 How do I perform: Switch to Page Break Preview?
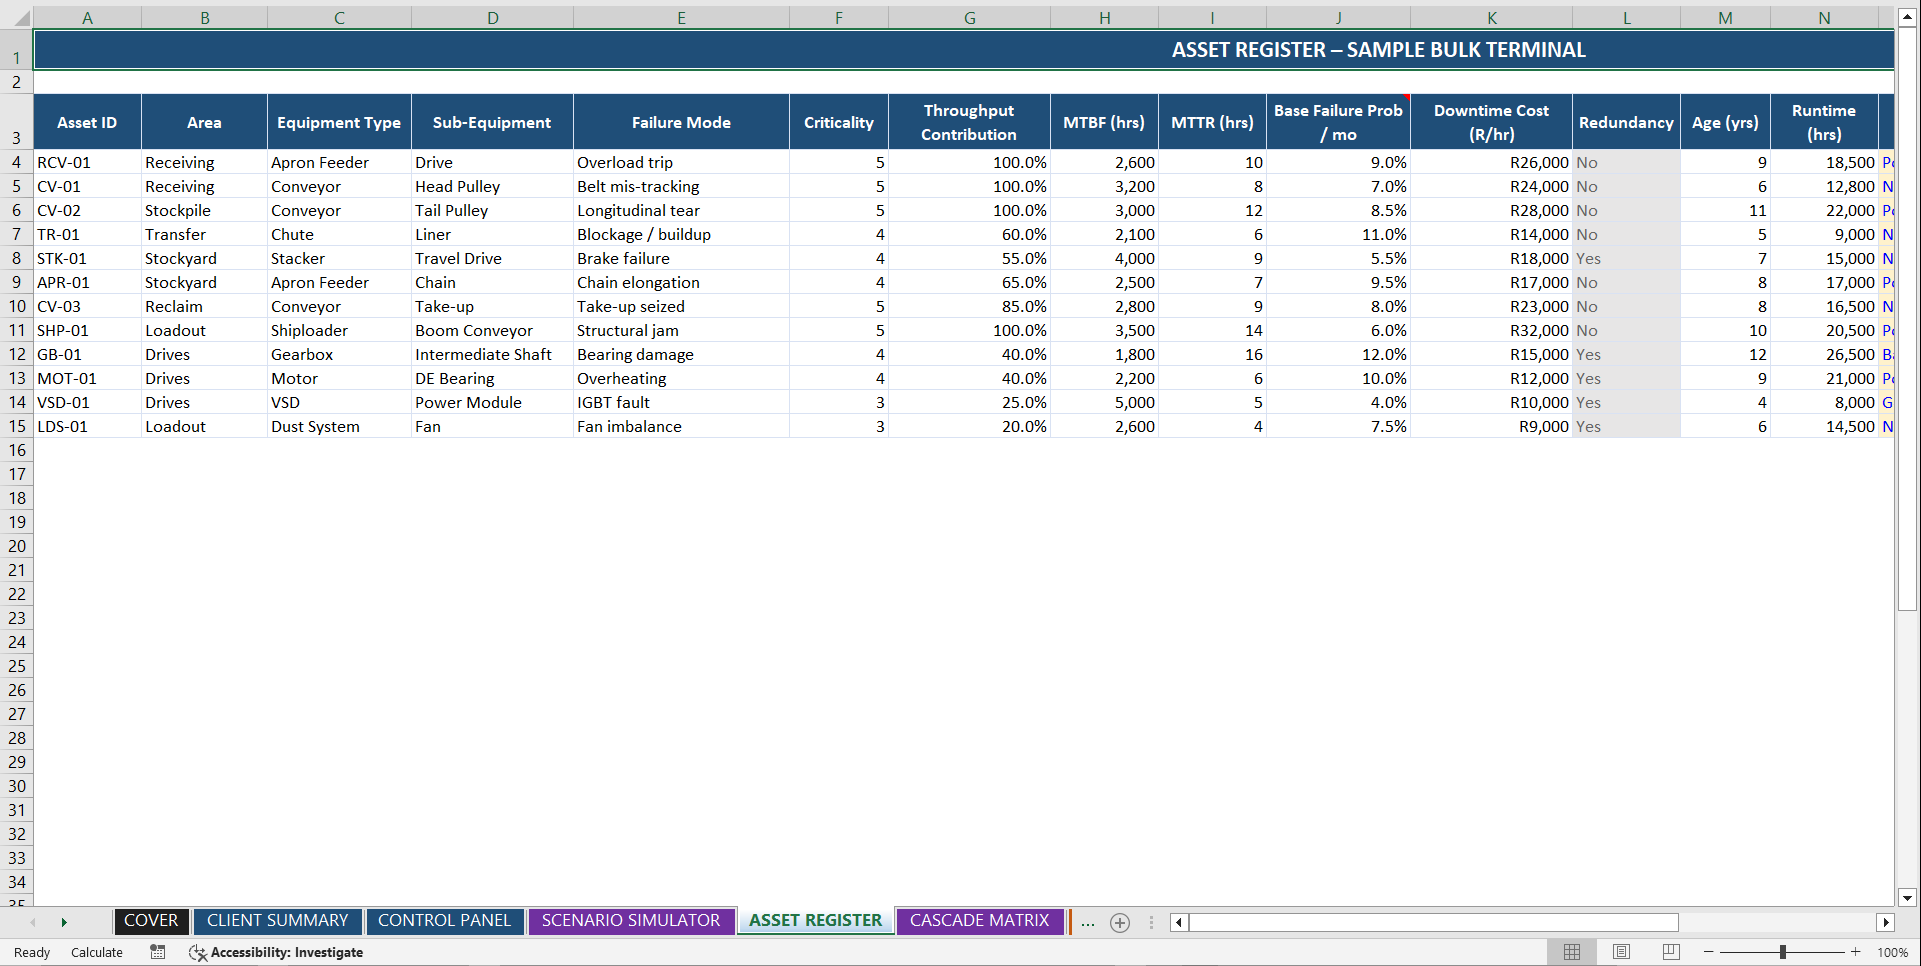1670,952
